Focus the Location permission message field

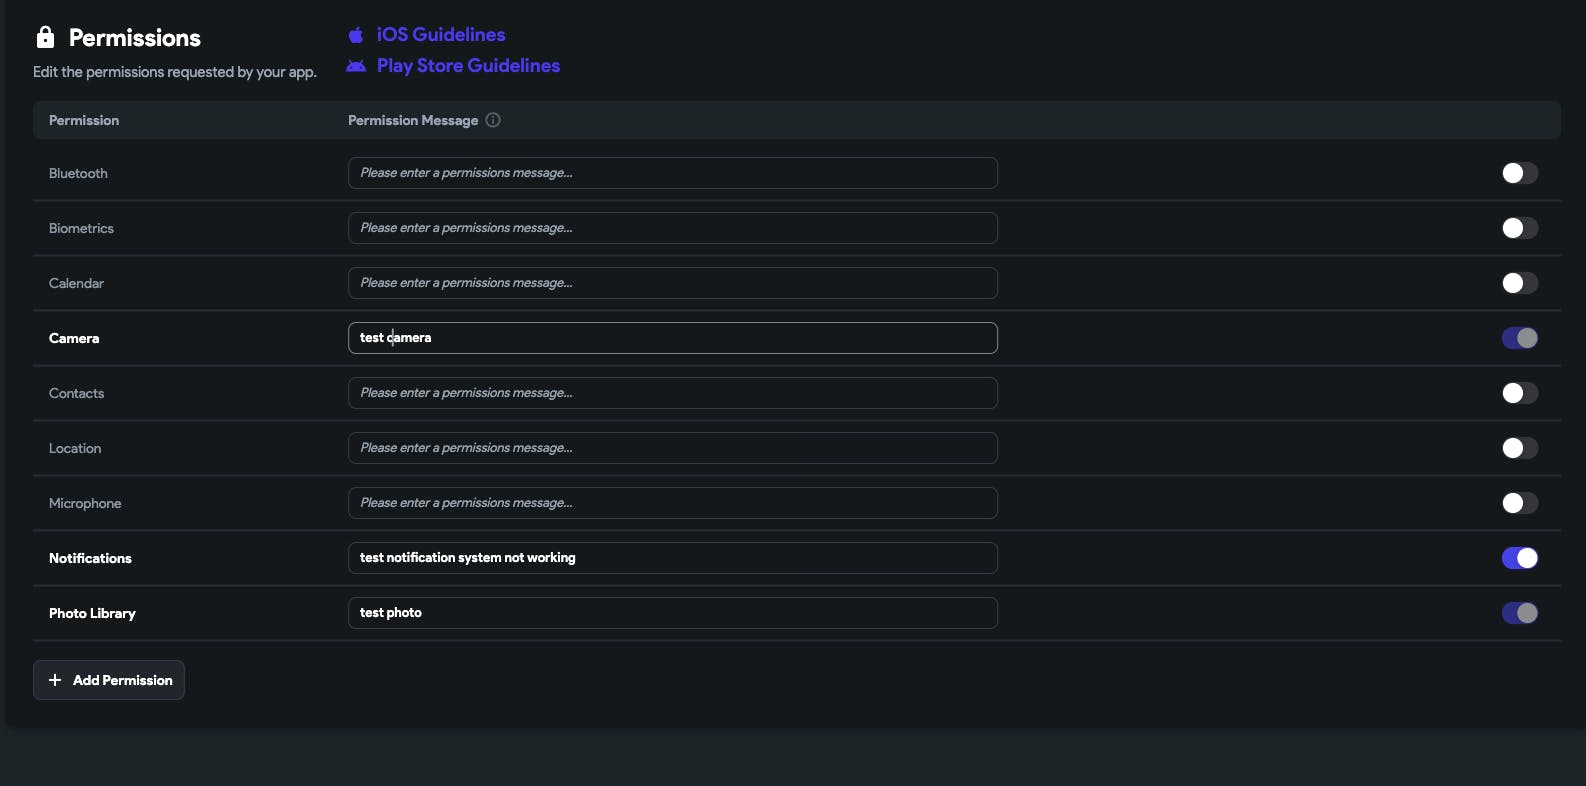click(672, 448)
